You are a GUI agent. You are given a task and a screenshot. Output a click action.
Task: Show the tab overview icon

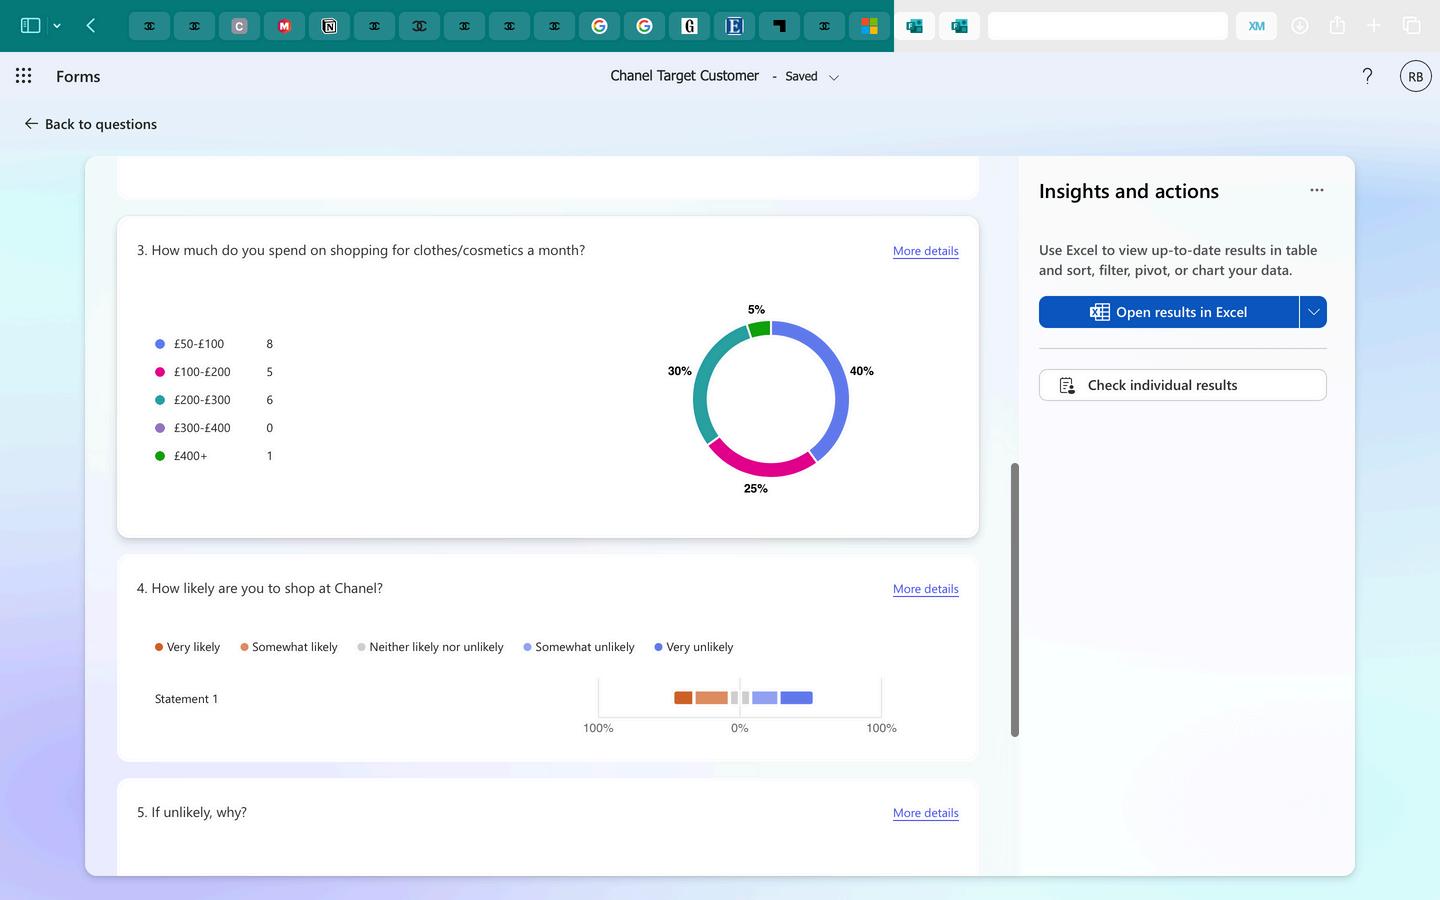1412,25
